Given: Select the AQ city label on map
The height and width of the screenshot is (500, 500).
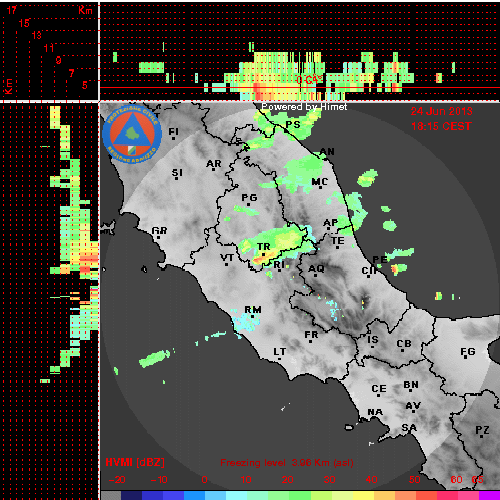Looking at the screenshot, I should point(316,269).
